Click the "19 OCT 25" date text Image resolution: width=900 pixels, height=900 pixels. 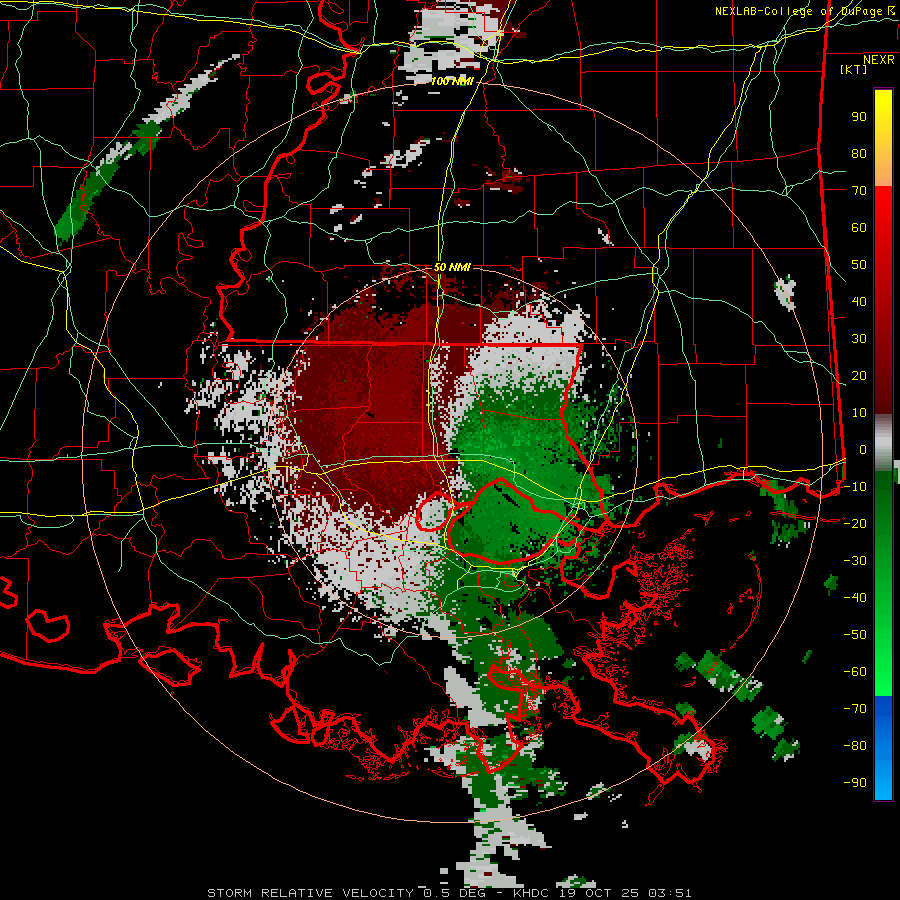[x=599, y=893]
